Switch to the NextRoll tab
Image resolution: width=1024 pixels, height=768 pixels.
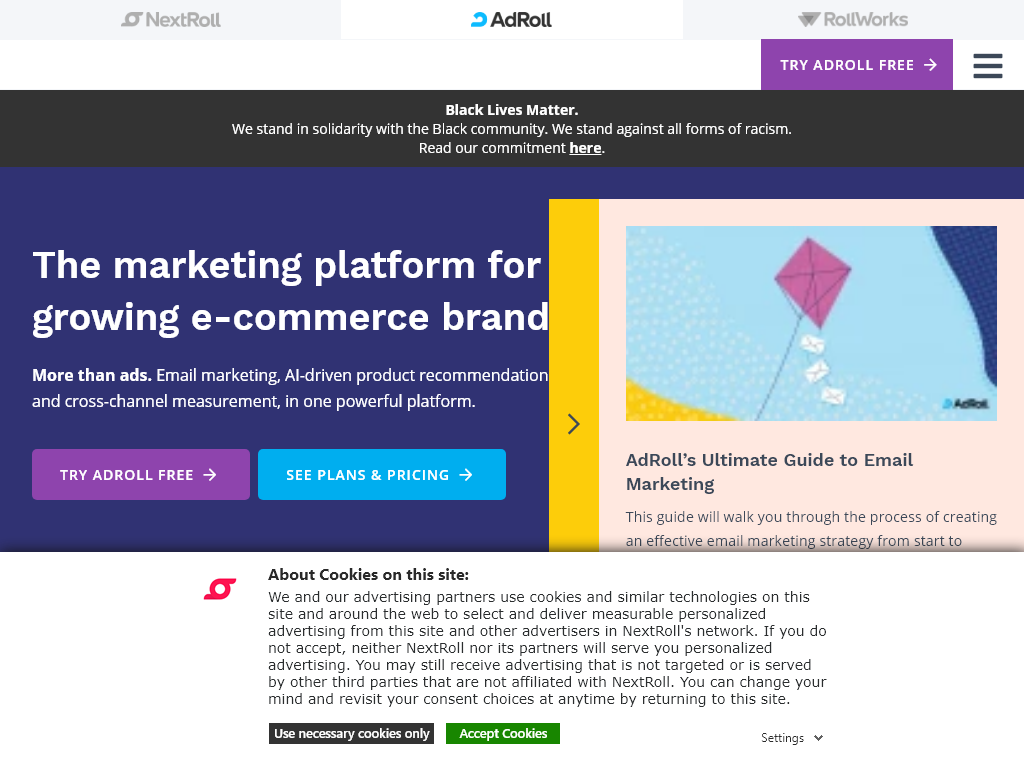(x=170, y=19)
